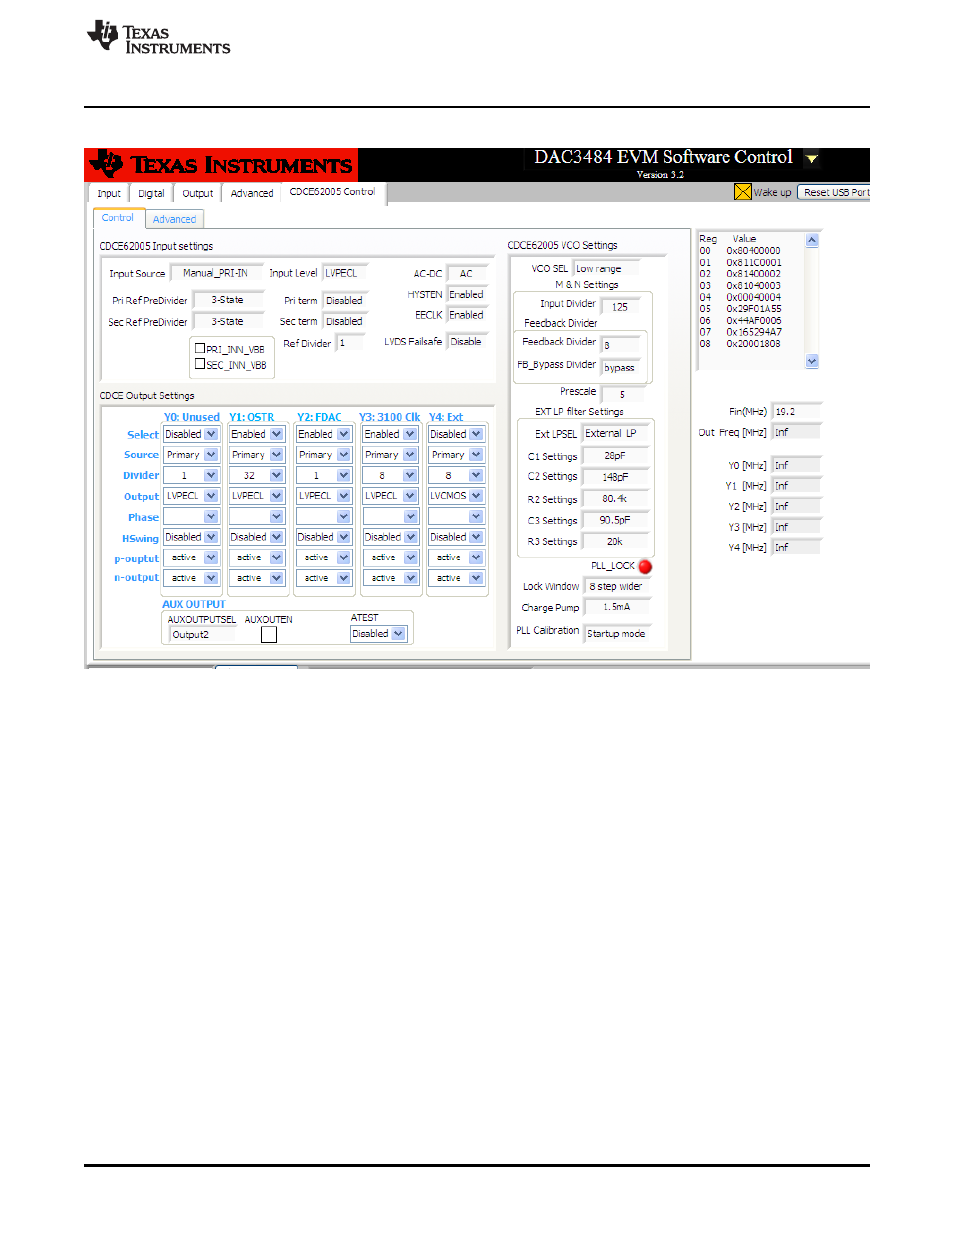Click the EECLK Enabled field

467,315
